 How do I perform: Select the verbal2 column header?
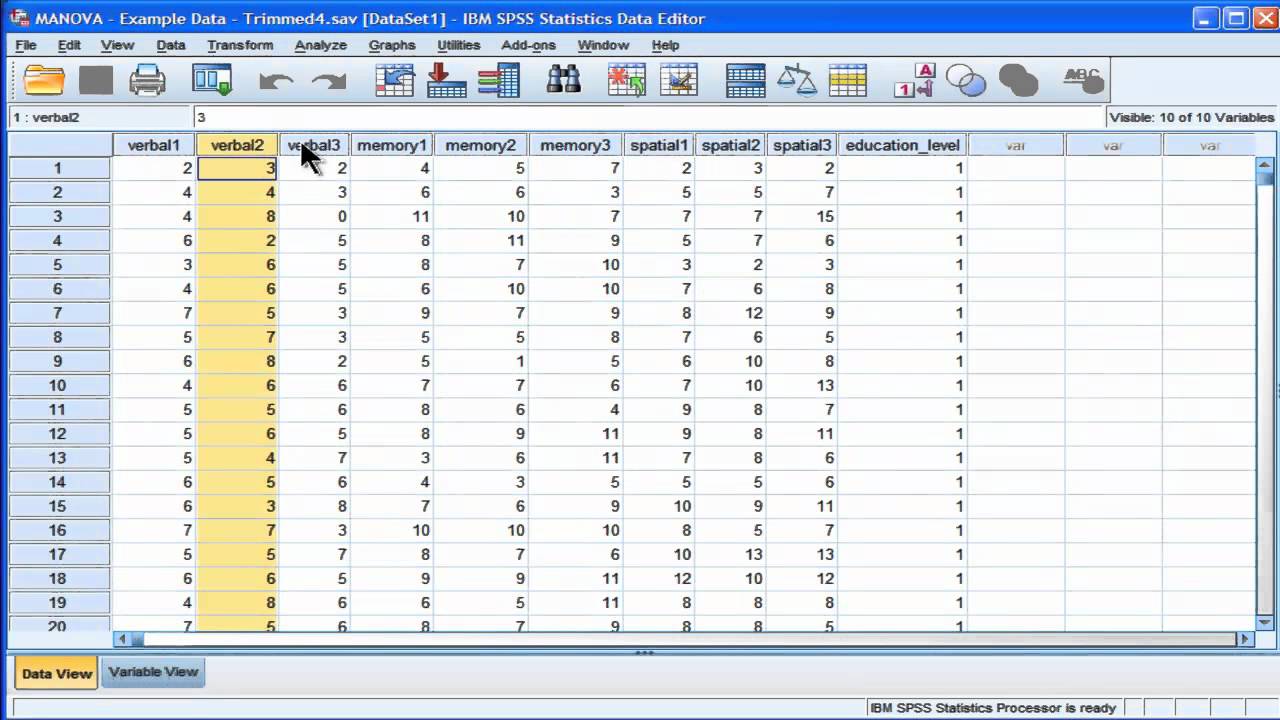point(237,145)
